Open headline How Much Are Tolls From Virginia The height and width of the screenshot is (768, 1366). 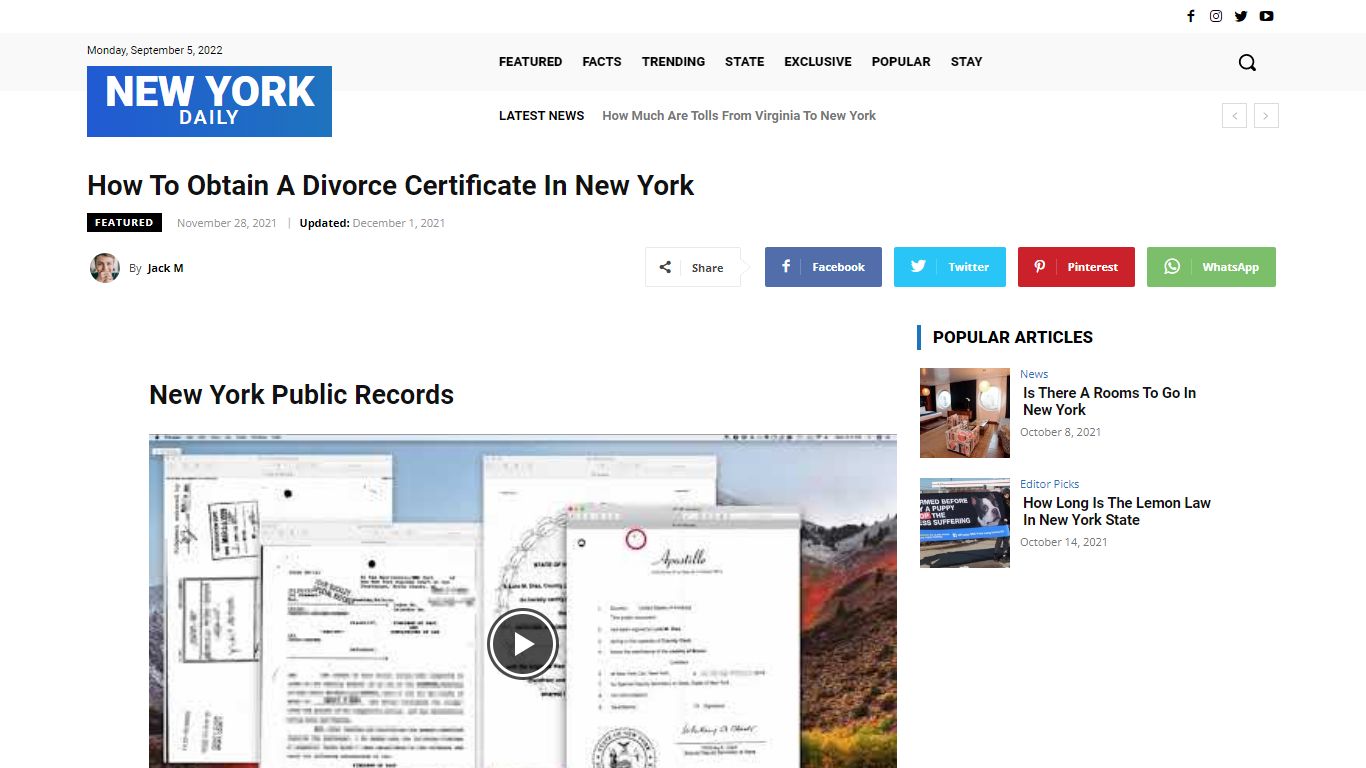pos(739,116)
